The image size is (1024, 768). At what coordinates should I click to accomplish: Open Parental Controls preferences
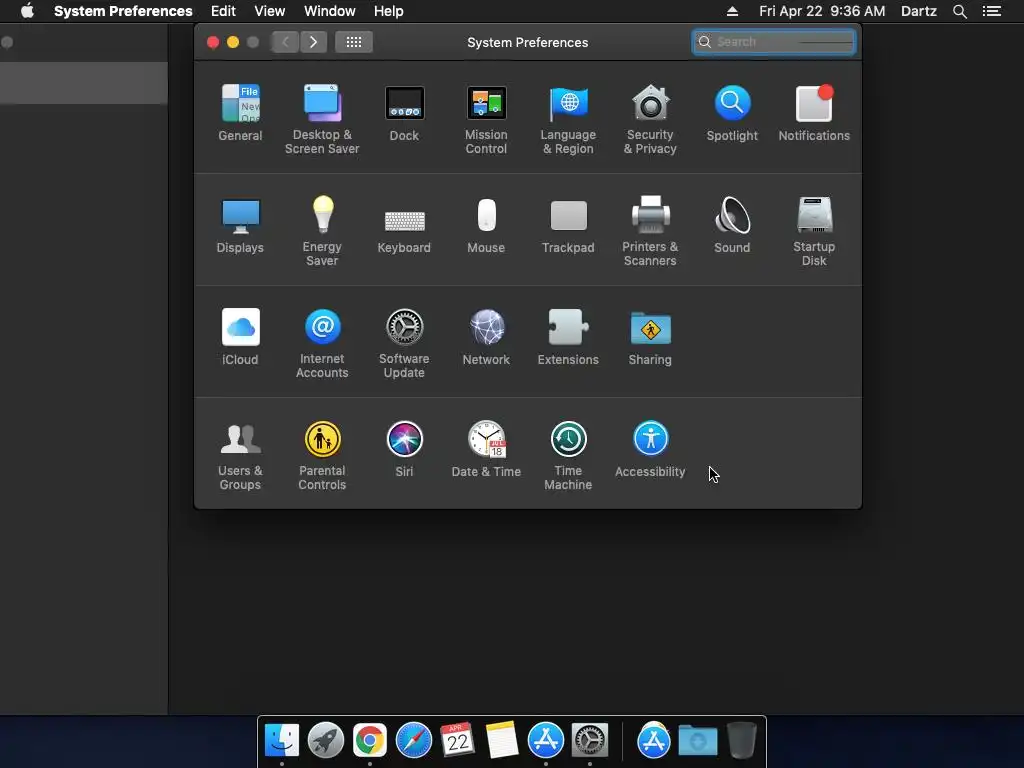point(322,455)
